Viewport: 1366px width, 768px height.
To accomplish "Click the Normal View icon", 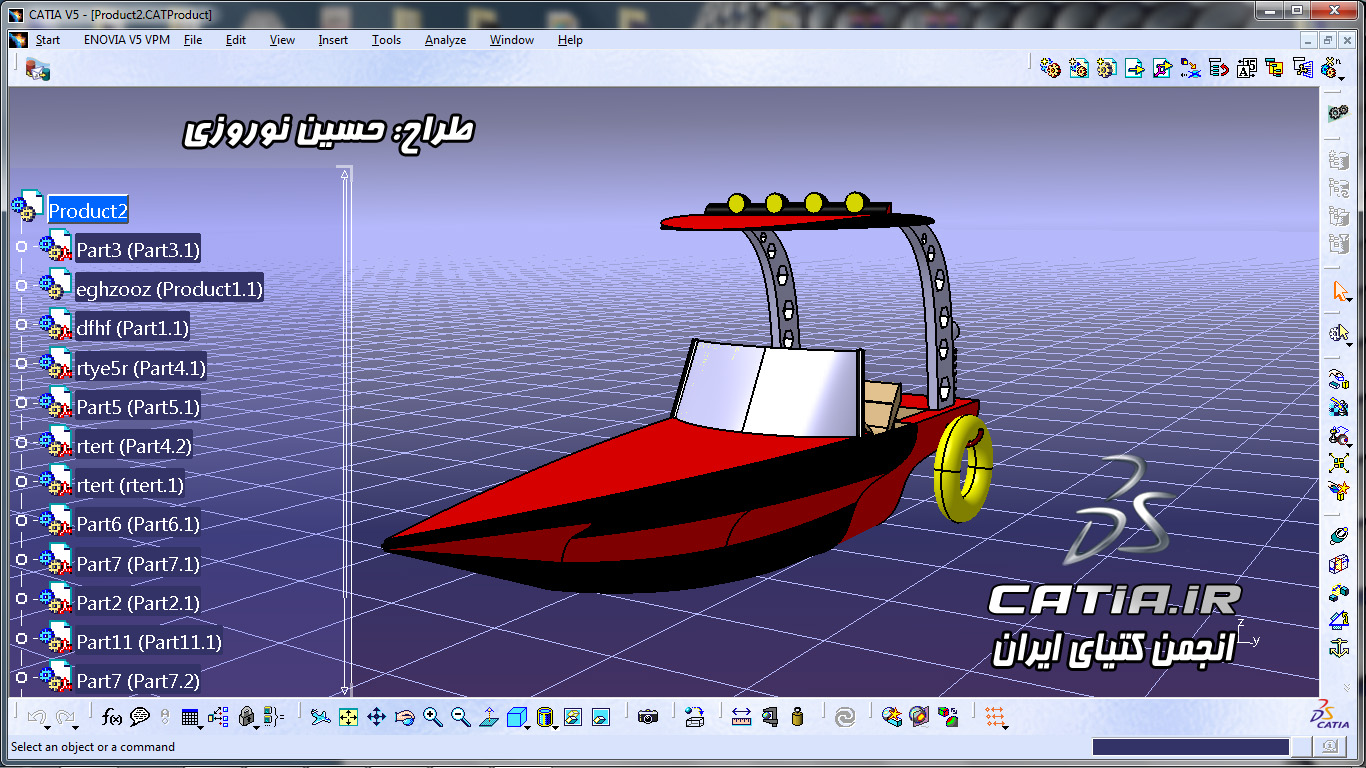I will tap(488, 716).
